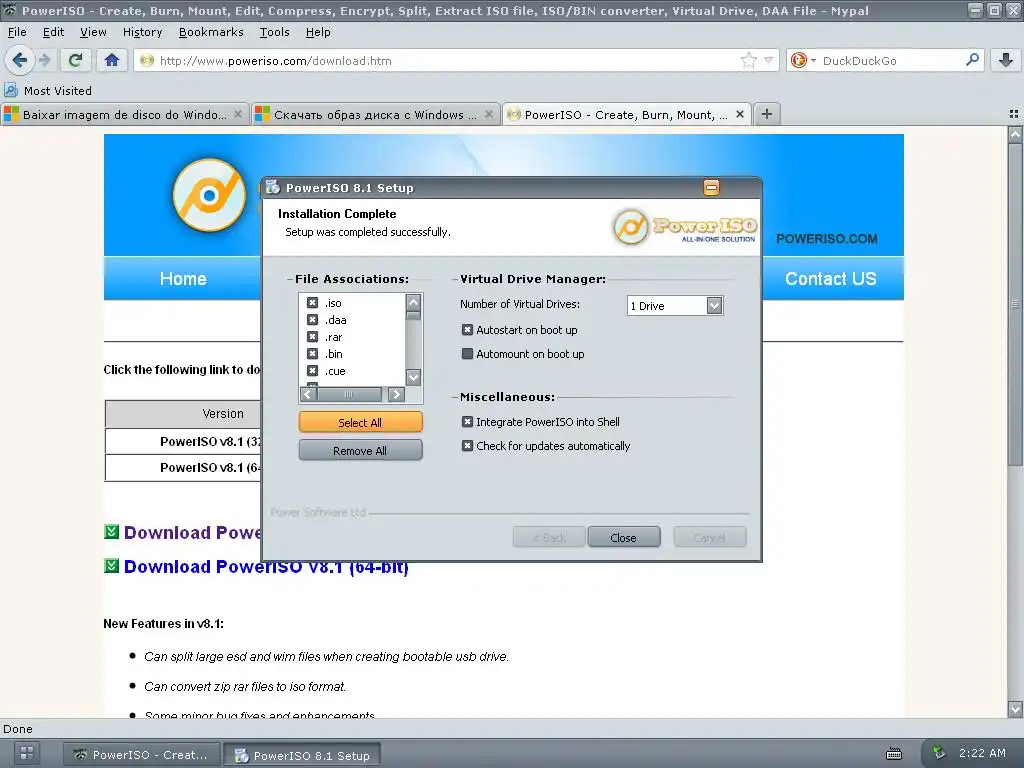The height and width of the screenshot is (768, 1024).
Task: Uncheck the .rar file association
Action: click(312, 337)
